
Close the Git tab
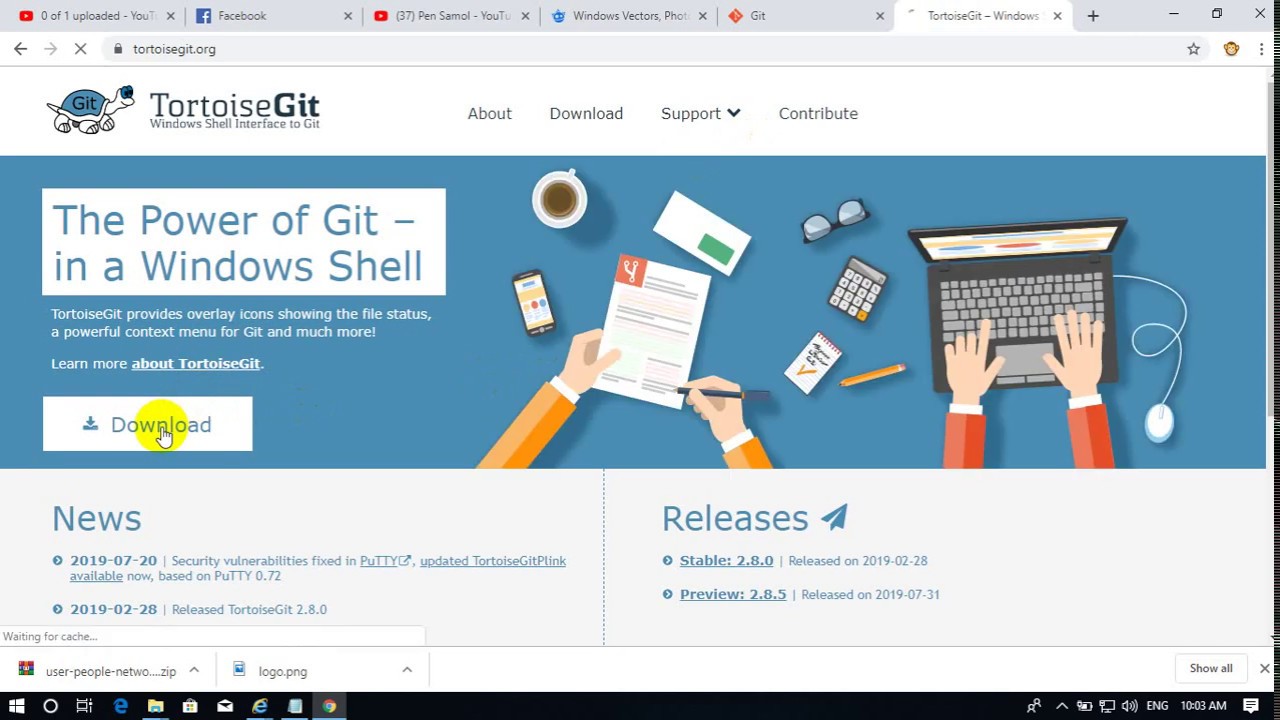(x=880, y=16)
